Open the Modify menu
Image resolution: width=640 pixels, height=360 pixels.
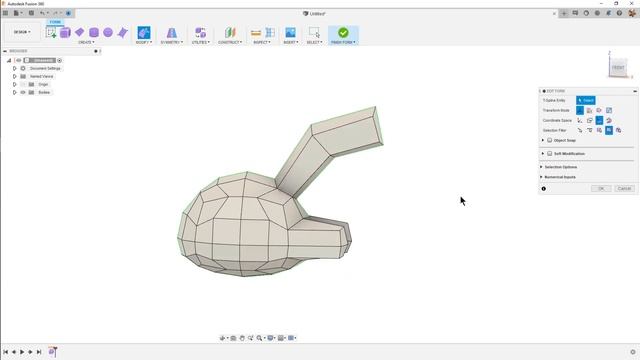click(144, 42)
